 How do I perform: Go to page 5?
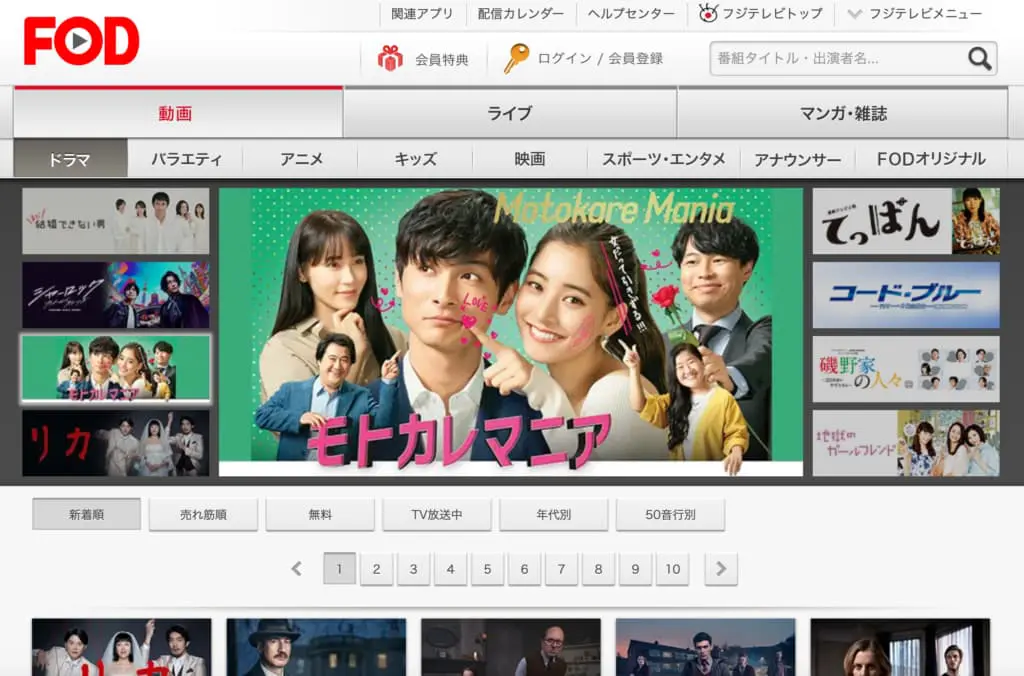point(487,569)
